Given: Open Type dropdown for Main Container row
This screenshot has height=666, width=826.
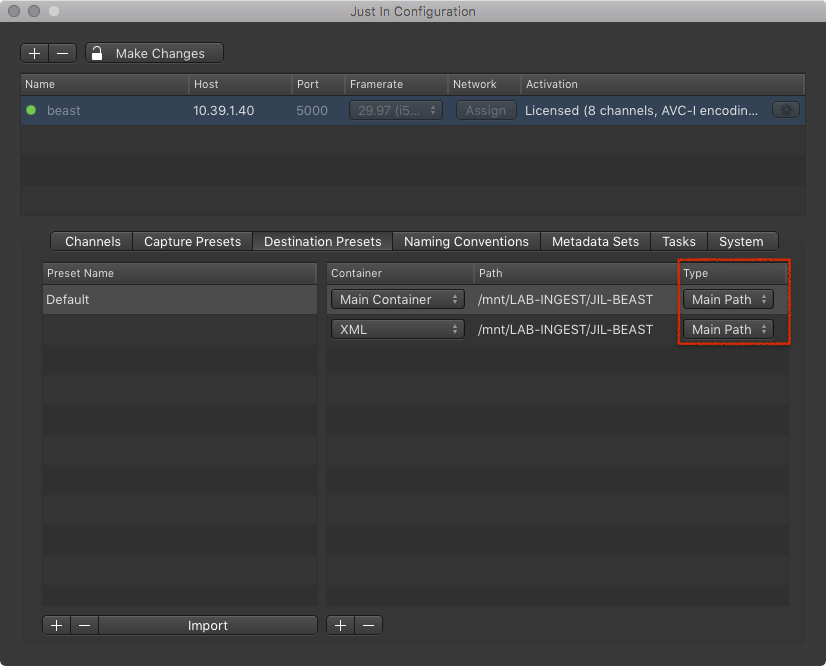Looking at the screenshot, I should [x=729, y=299].
